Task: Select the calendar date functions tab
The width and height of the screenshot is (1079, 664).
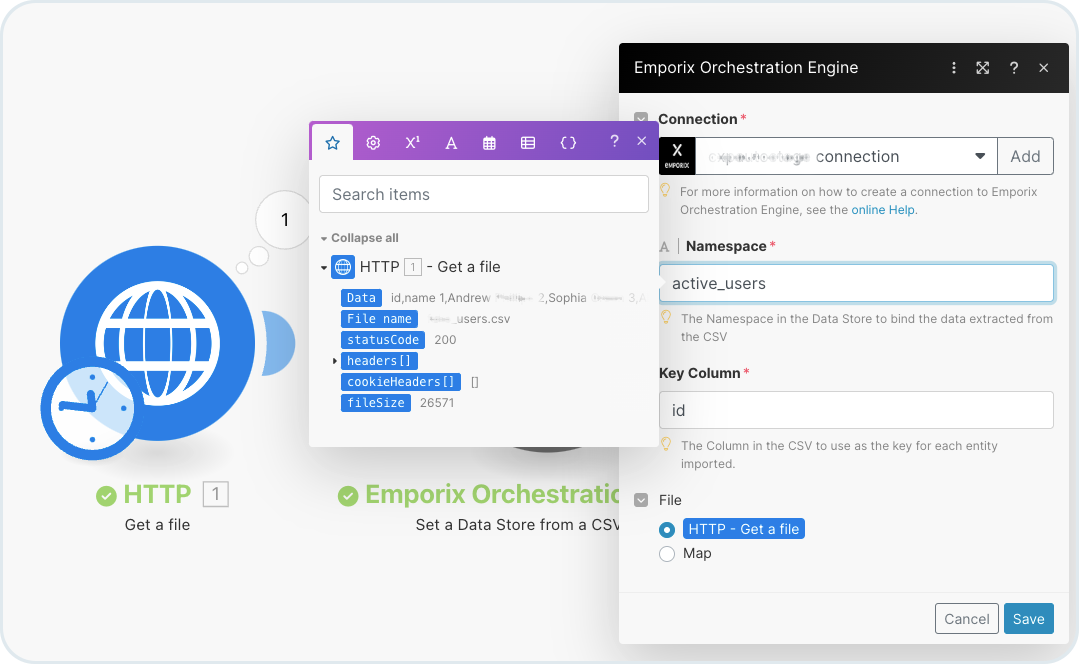Action: [489, 143]
